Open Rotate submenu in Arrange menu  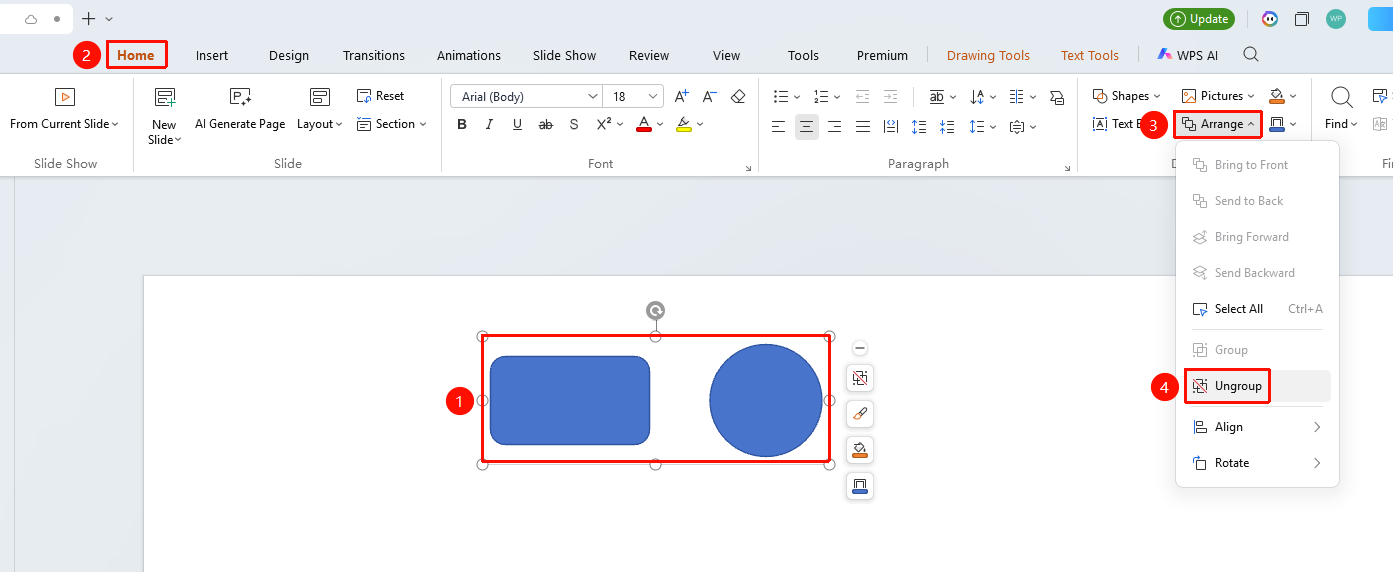pyautogui.click(x=1258, y=463)
